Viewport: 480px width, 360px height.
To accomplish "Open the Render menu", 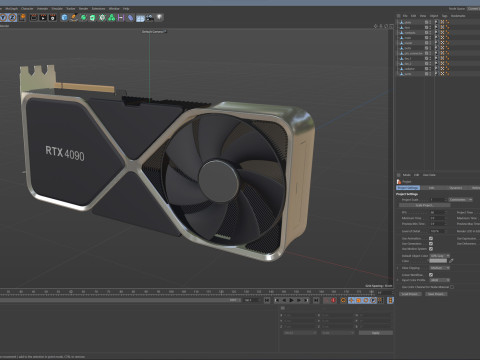I will [83, 9].
